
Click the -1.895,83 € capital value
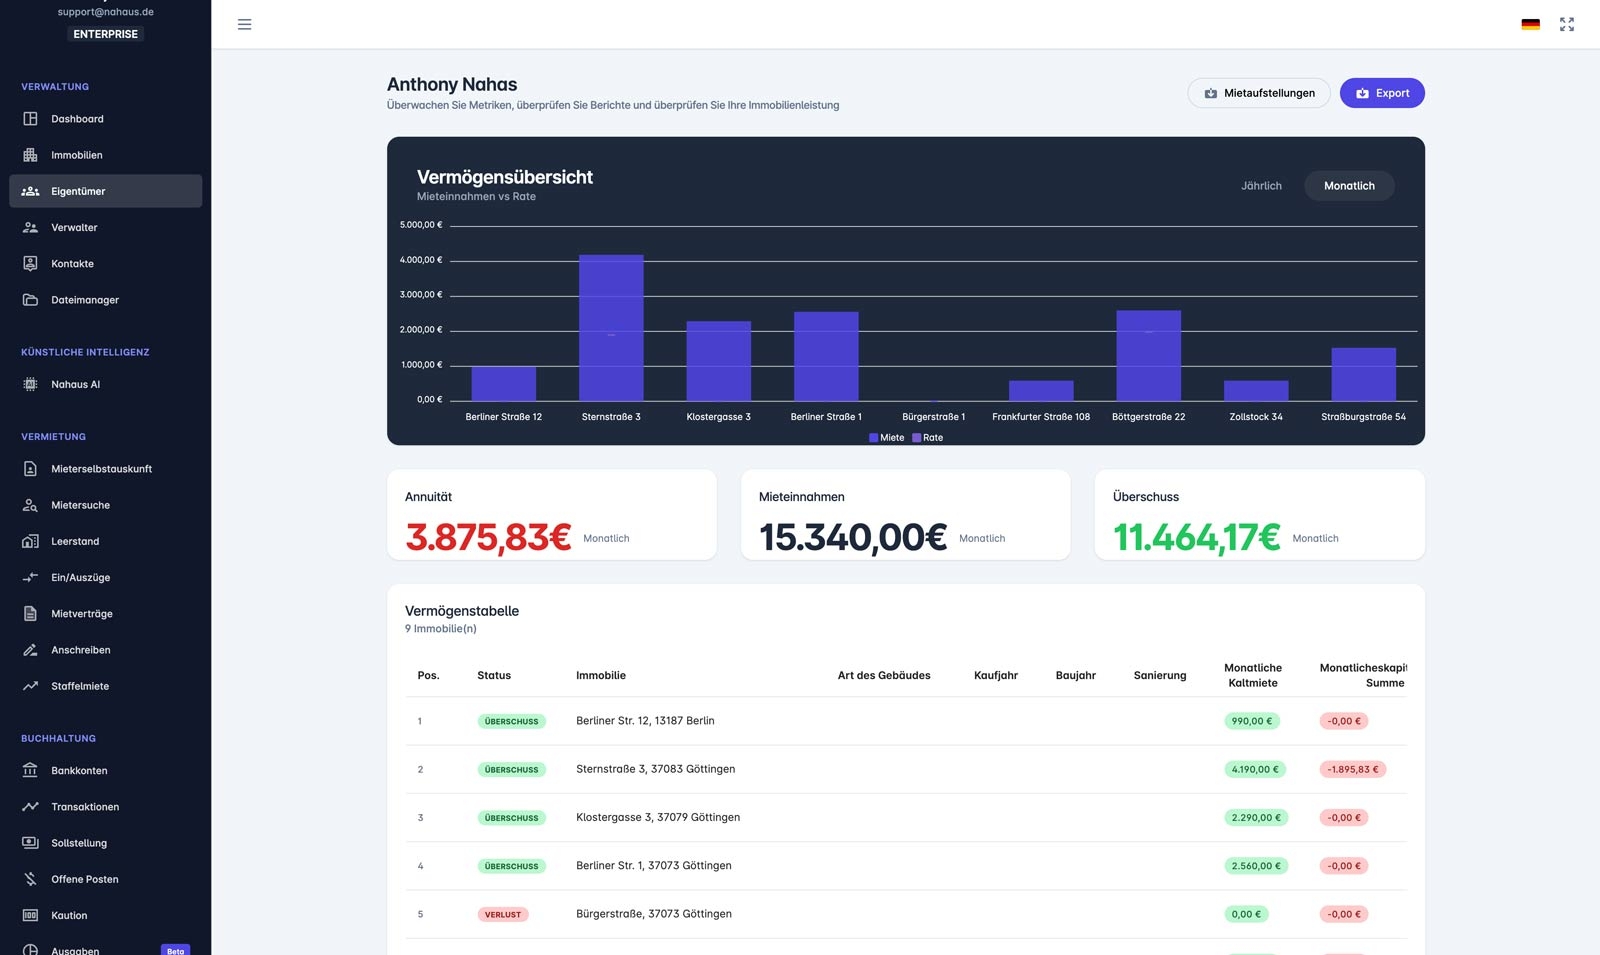(1353, 769)
